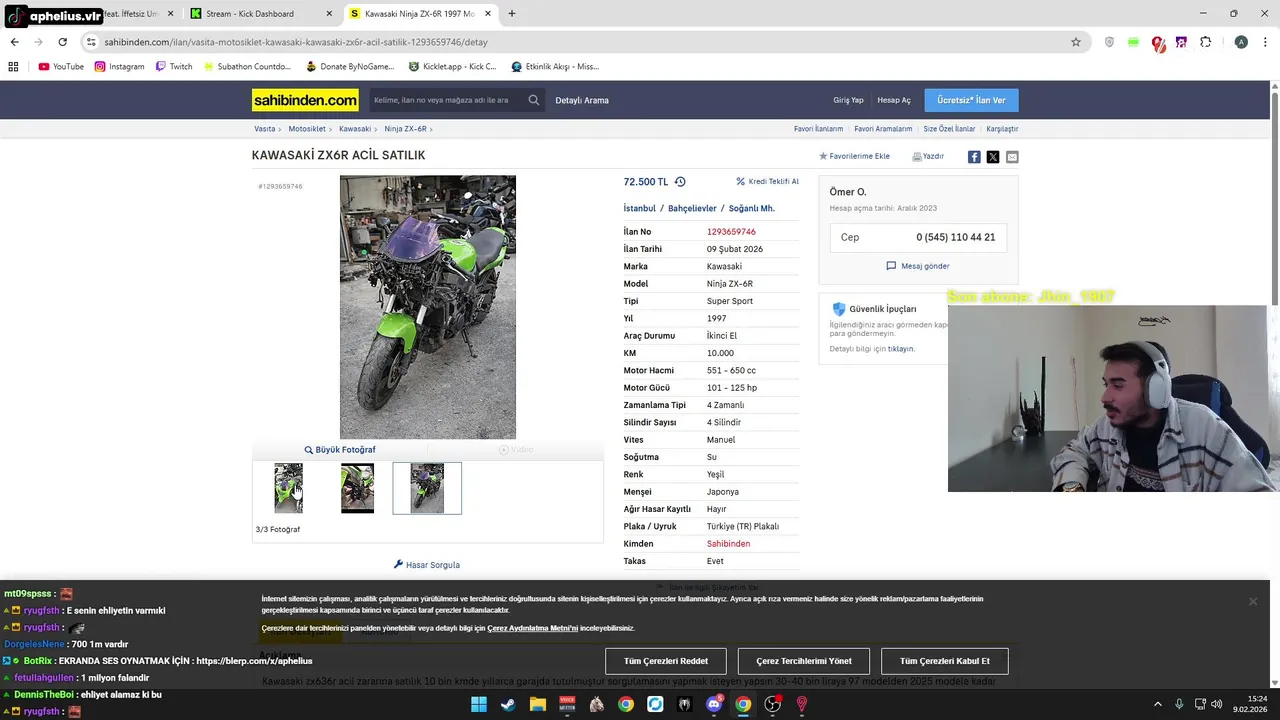Viewport: 1280px width, 720px height.
Task: Open Windows Start menu
Action: pos(479,704)
